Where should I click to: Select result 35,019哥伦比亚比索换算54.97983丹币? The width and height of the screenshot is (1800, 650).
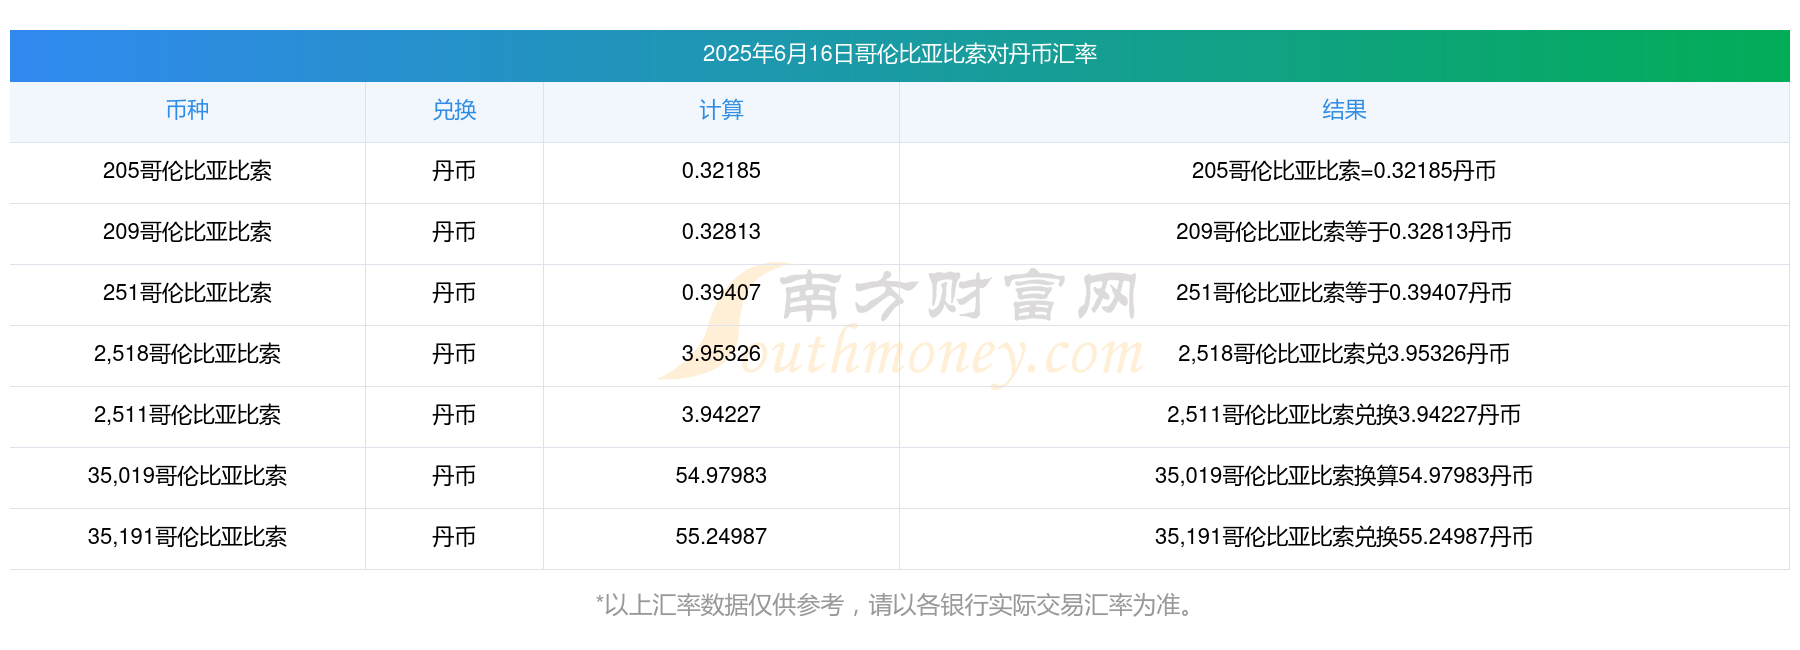pos(1344,476)
